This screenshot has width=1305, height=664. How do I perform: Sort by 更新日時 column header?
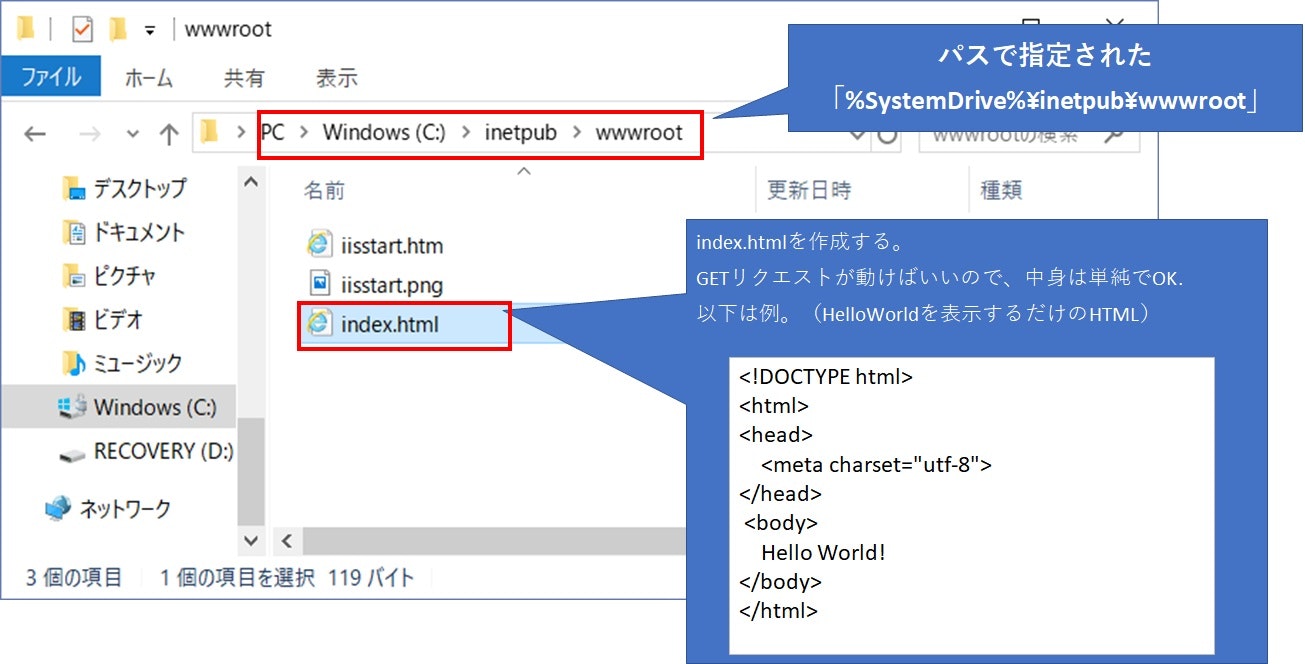click(x=809, y=190)
